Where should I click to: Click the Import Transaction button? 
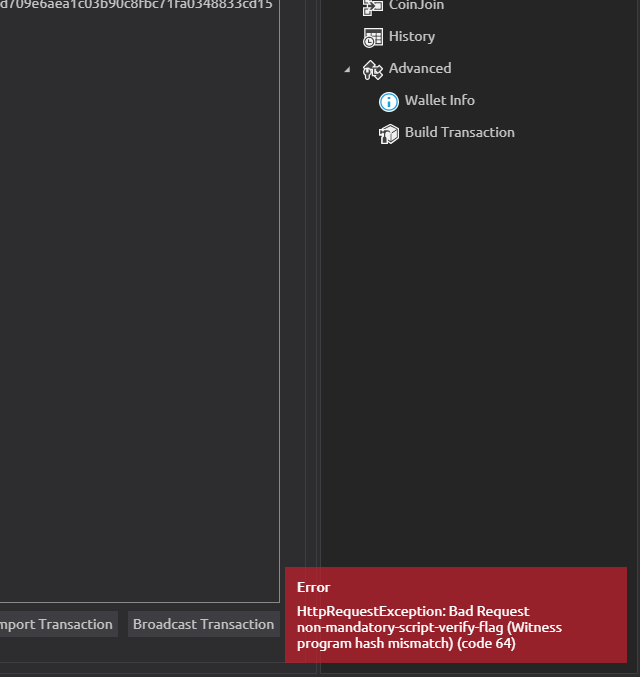point(58,624)
